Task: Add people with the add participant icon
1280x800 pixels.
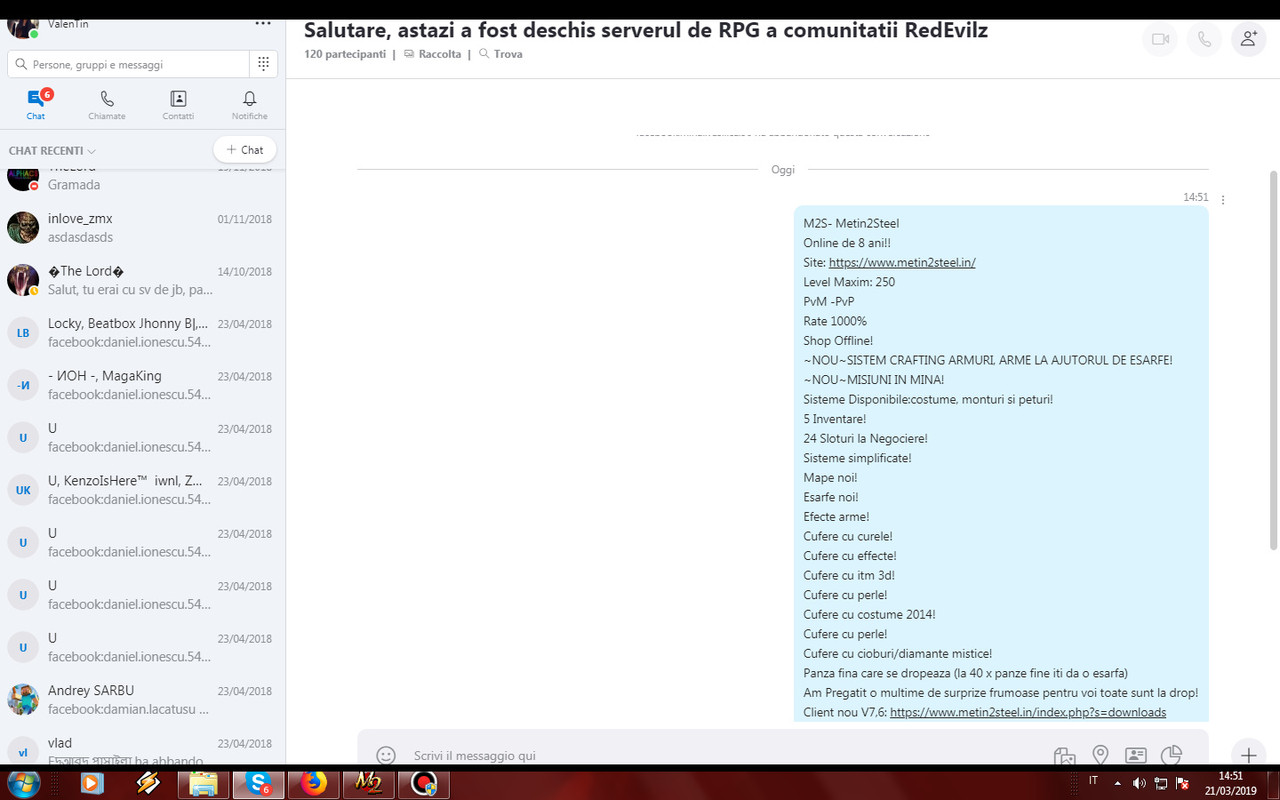Action: point(1248,39)
